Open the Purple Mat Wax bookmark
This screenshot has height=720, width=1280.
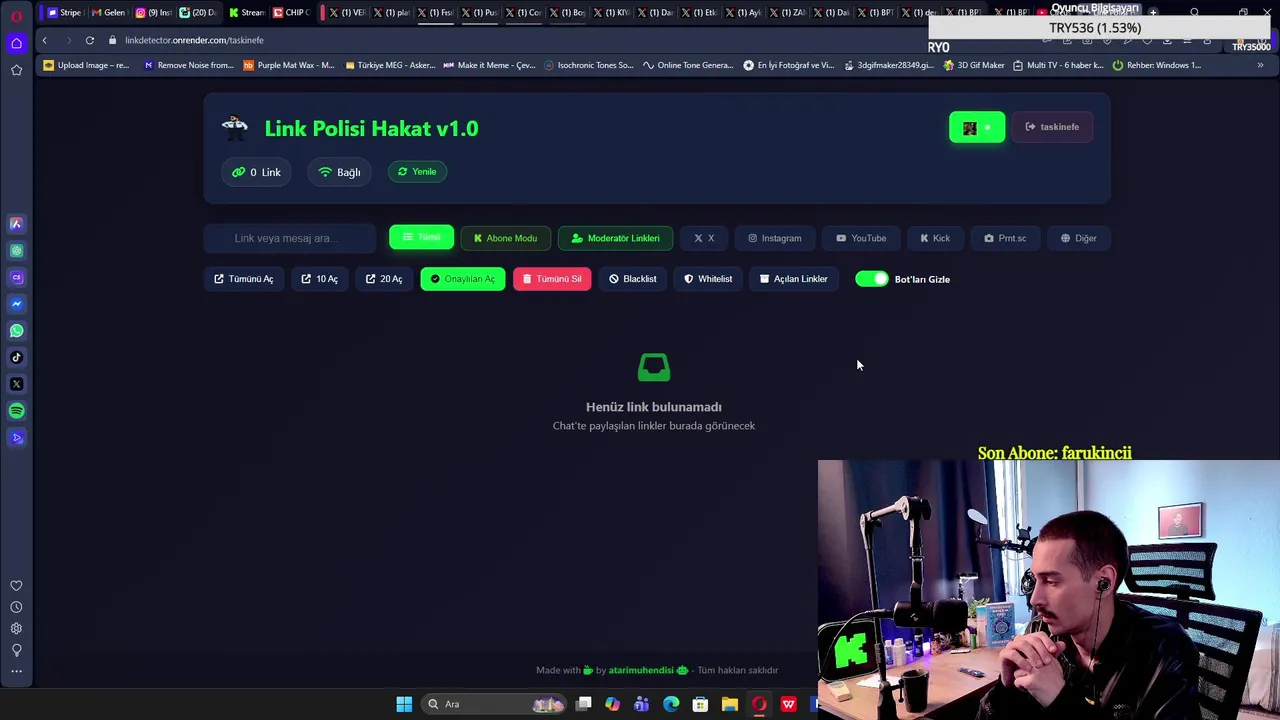click(x=288, y=65)
